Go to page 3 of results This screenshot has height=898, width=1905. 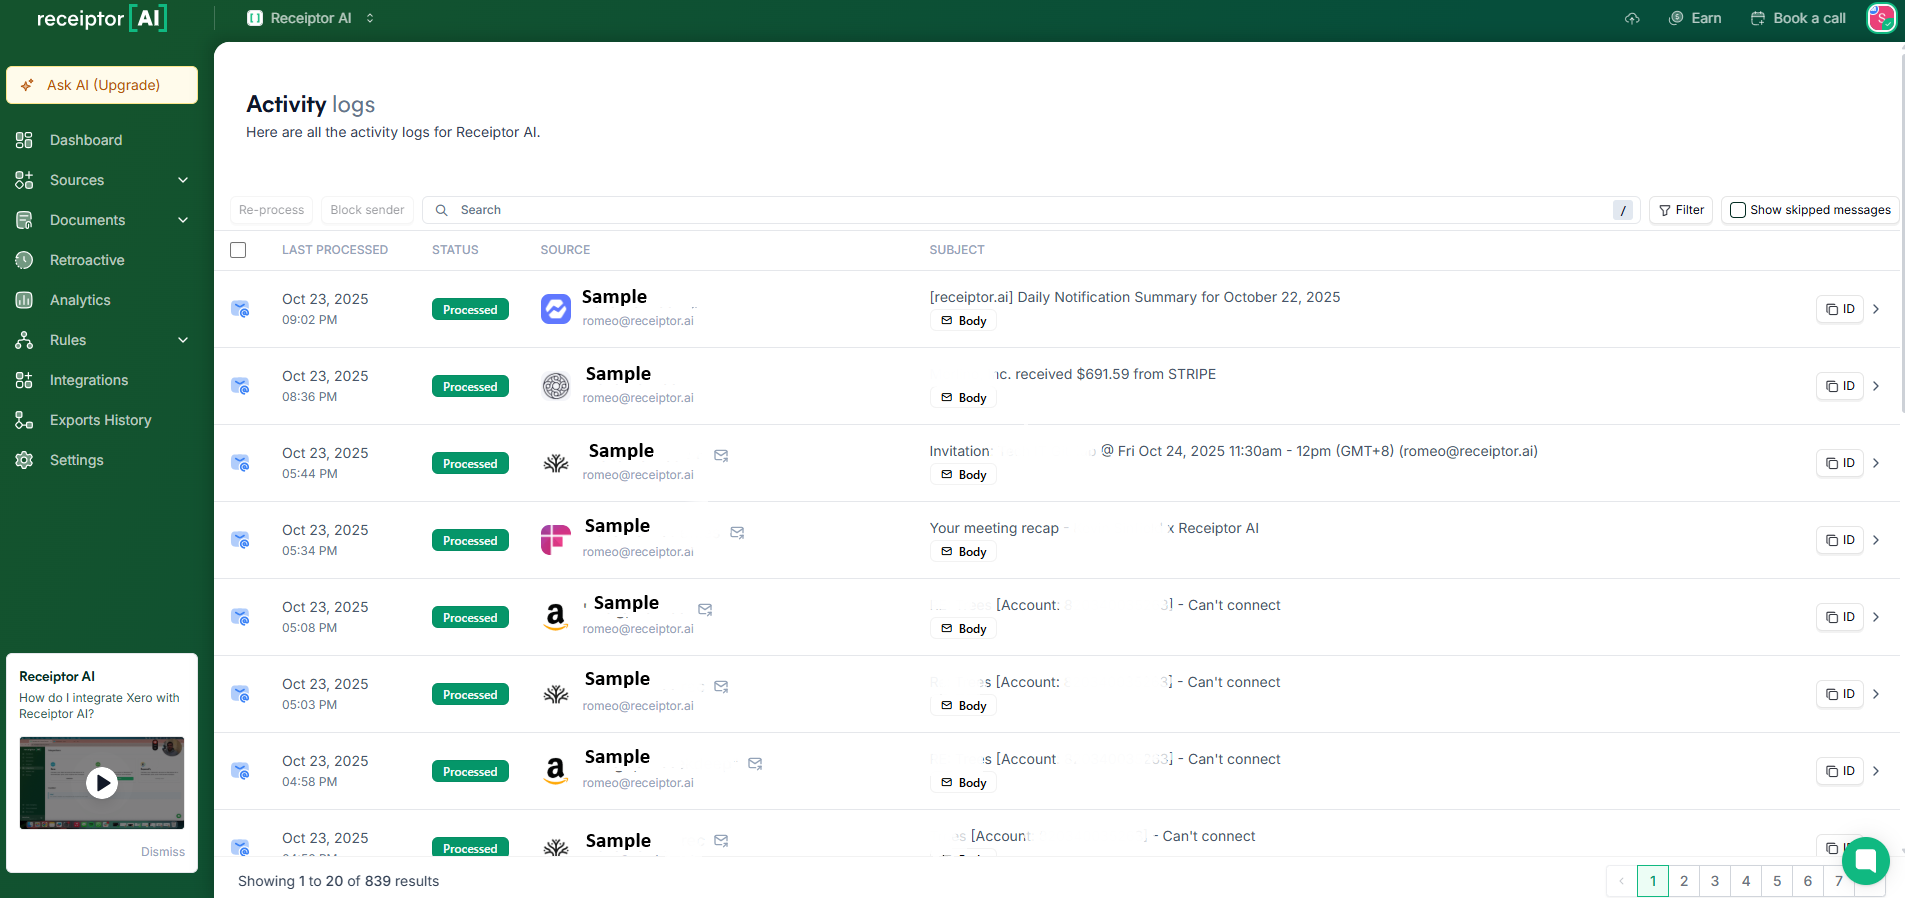(x=1715, y=881)
